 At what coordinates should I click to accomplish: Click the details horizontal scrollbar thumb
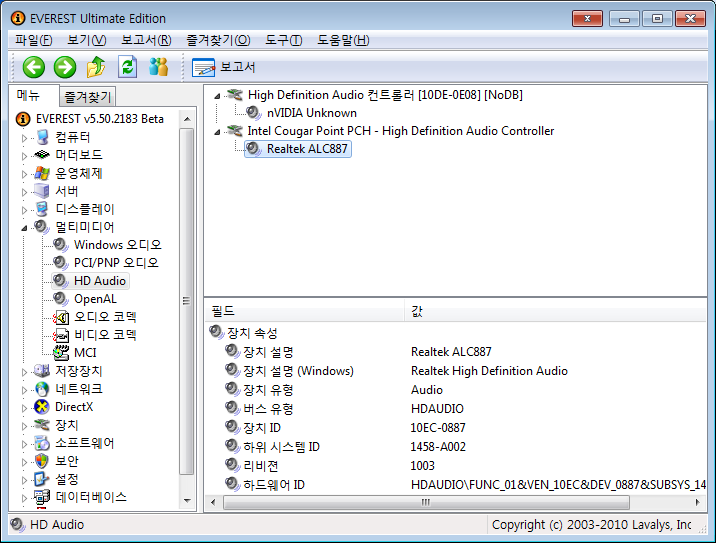(x=426, y=502)
